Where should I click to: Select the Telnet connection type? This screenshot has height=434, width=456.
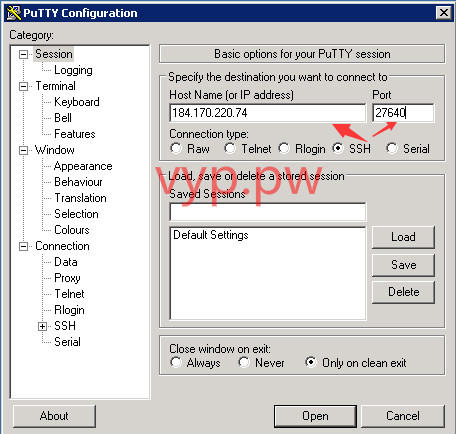[x=230, y=148]
